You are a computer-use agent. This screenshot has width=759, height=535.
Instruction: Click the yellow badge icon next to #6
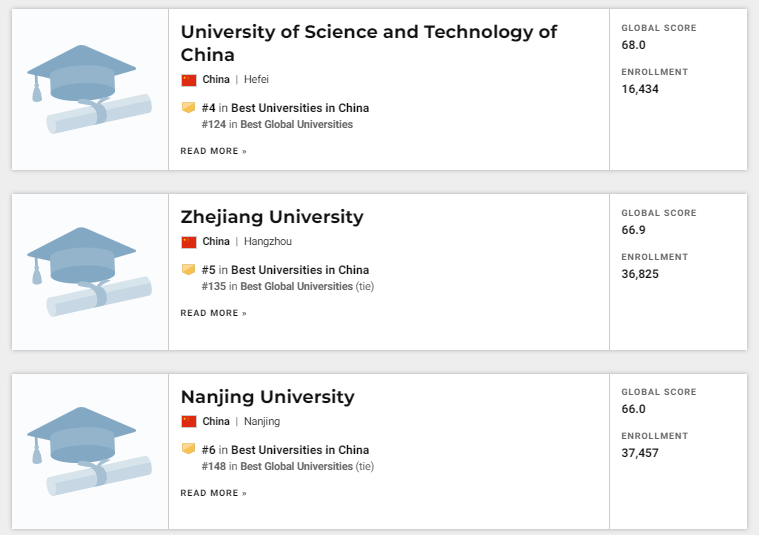click(x=188, y=449)
